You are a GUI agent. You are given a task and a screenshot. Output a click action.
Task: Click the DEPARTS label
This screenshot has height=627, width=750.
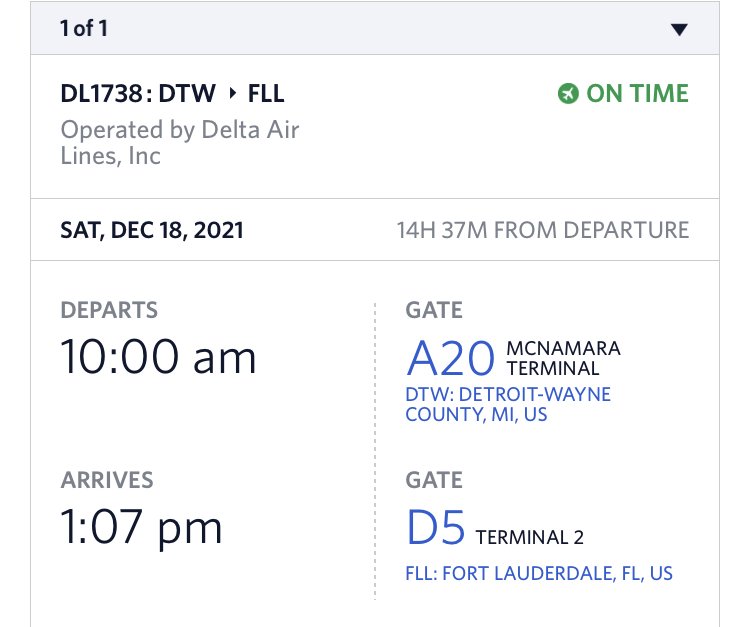[109, 310]
